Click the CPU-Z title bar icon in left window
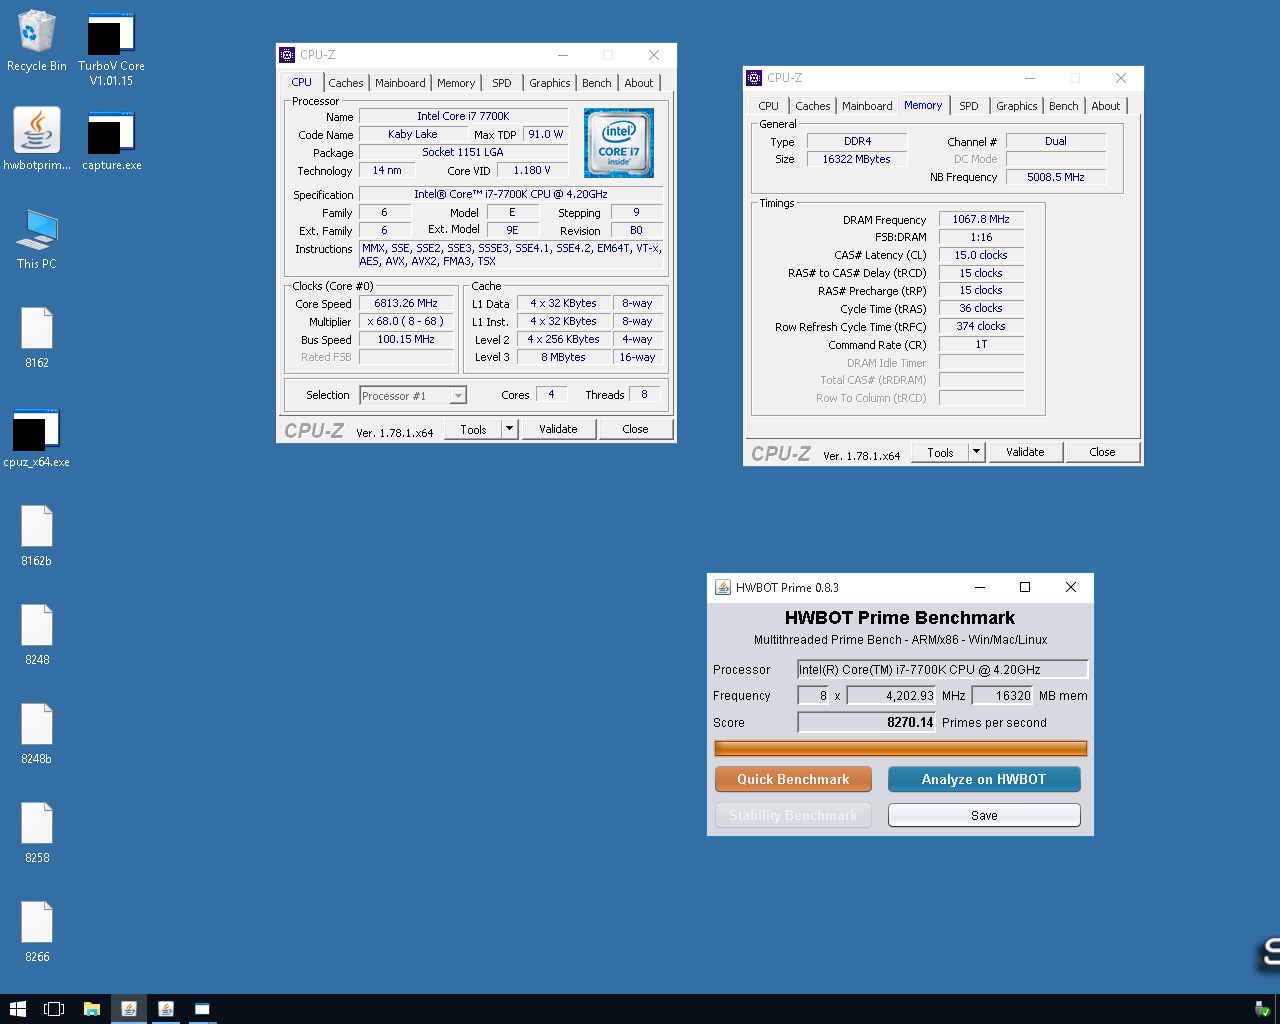Screen dimensions: 1280x1024 287,55
